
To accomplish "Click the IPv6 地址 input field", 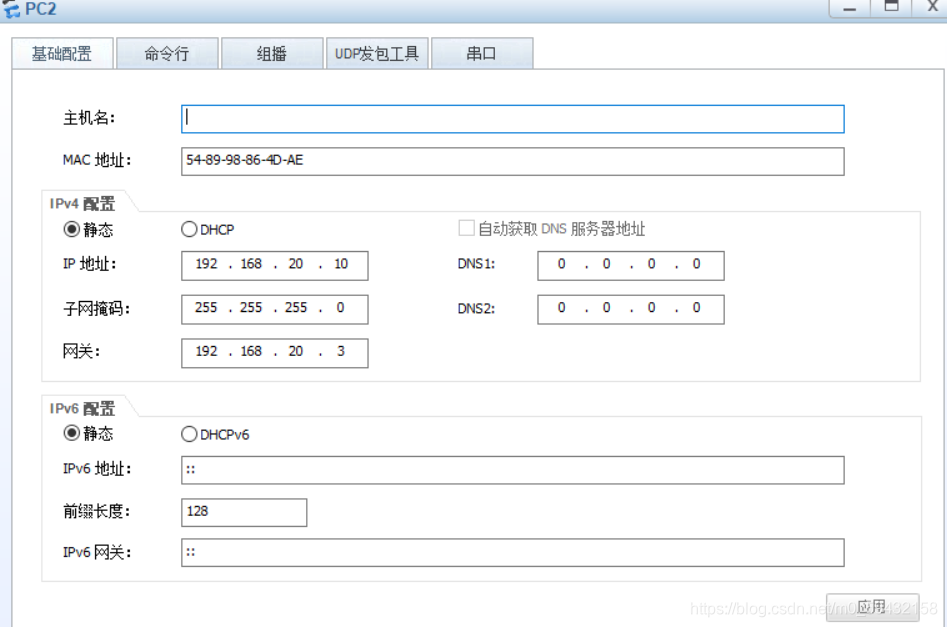I will (513, 470).
